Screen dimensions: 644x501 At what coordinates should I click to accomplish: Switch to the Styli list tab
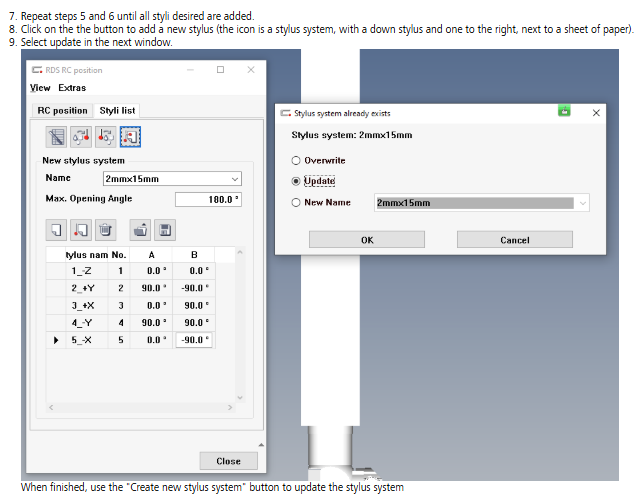117,110
